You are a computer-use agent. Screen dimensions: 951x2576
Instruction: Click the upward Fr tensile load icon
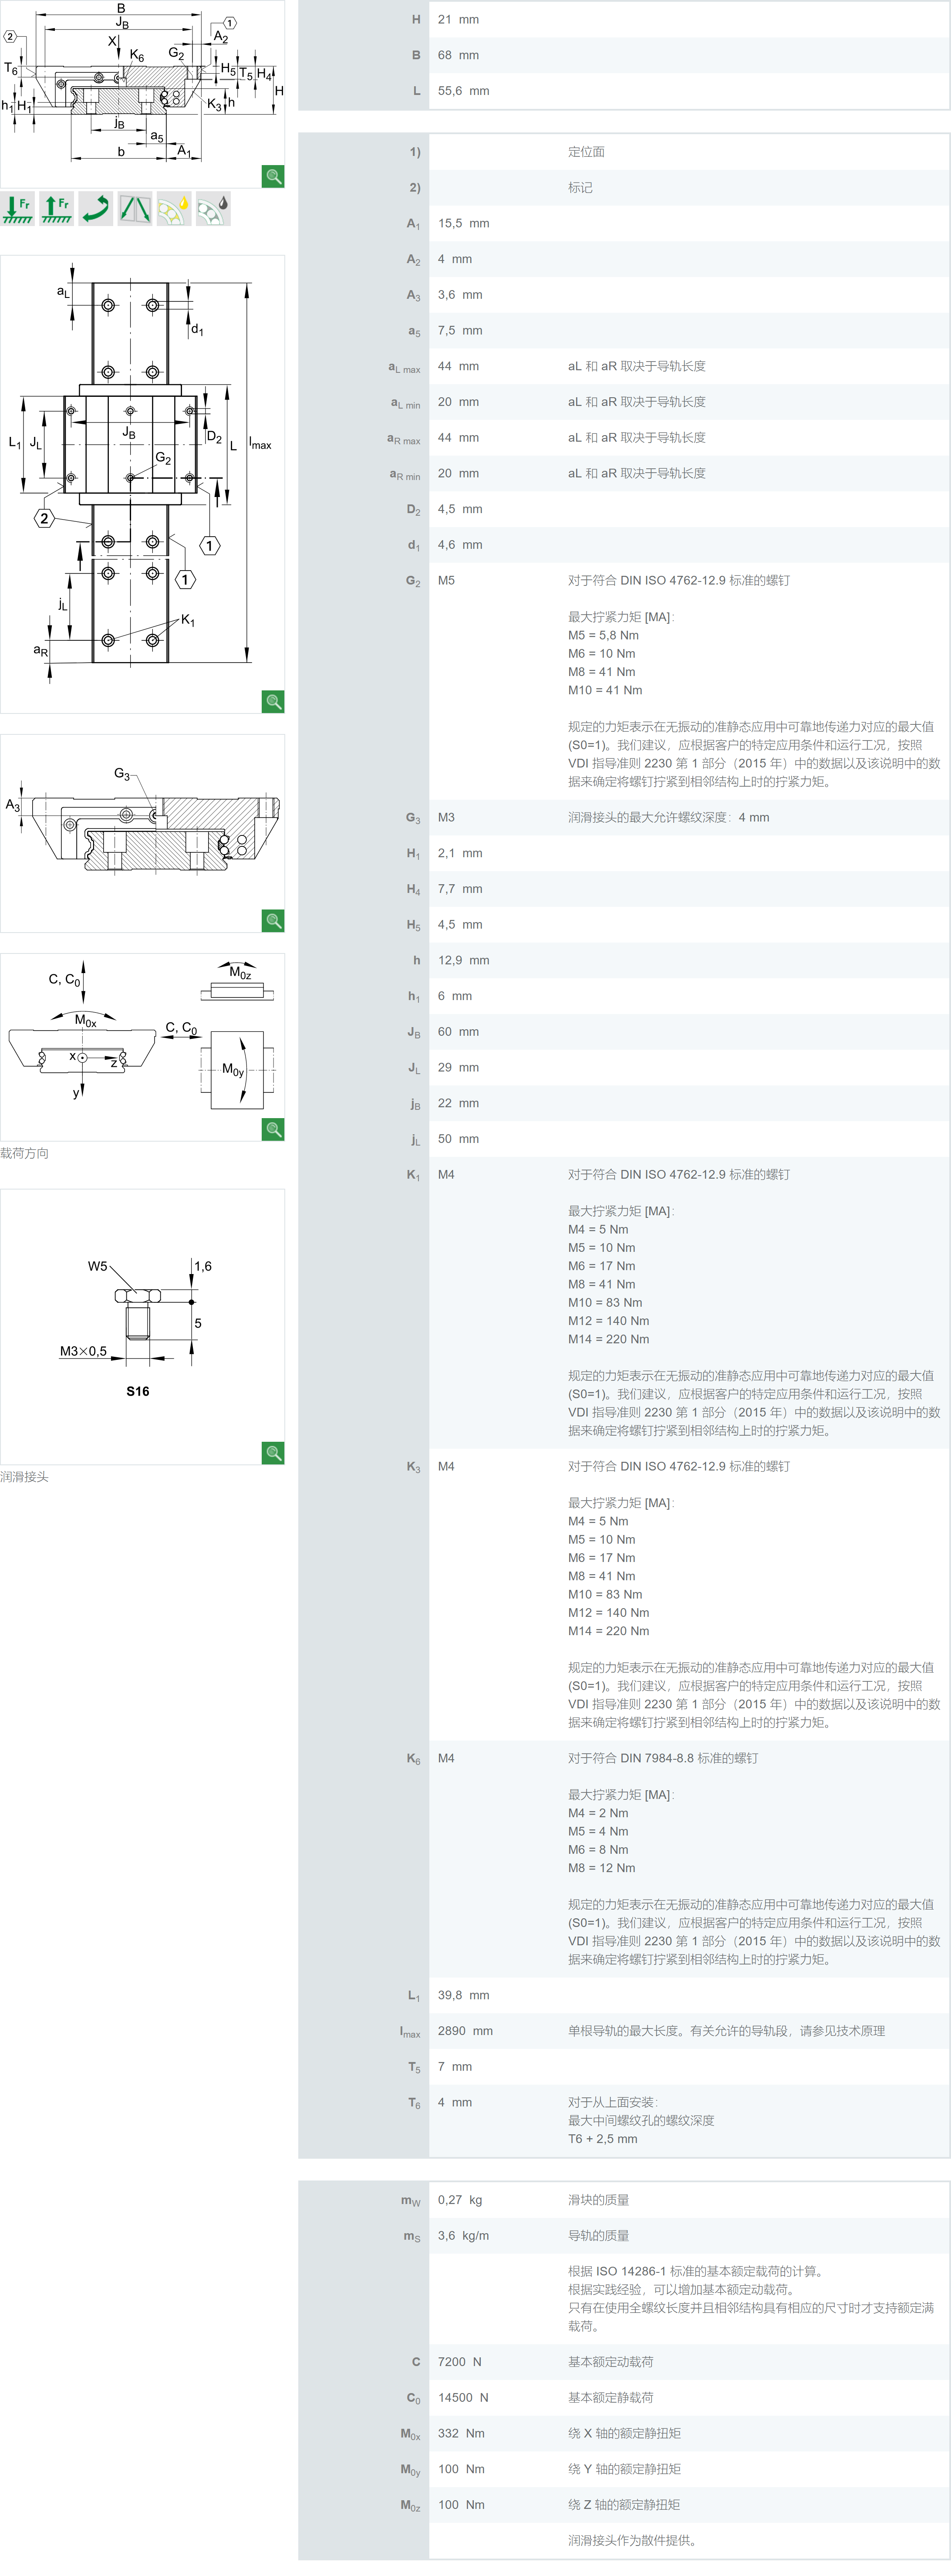pos(56,208)
